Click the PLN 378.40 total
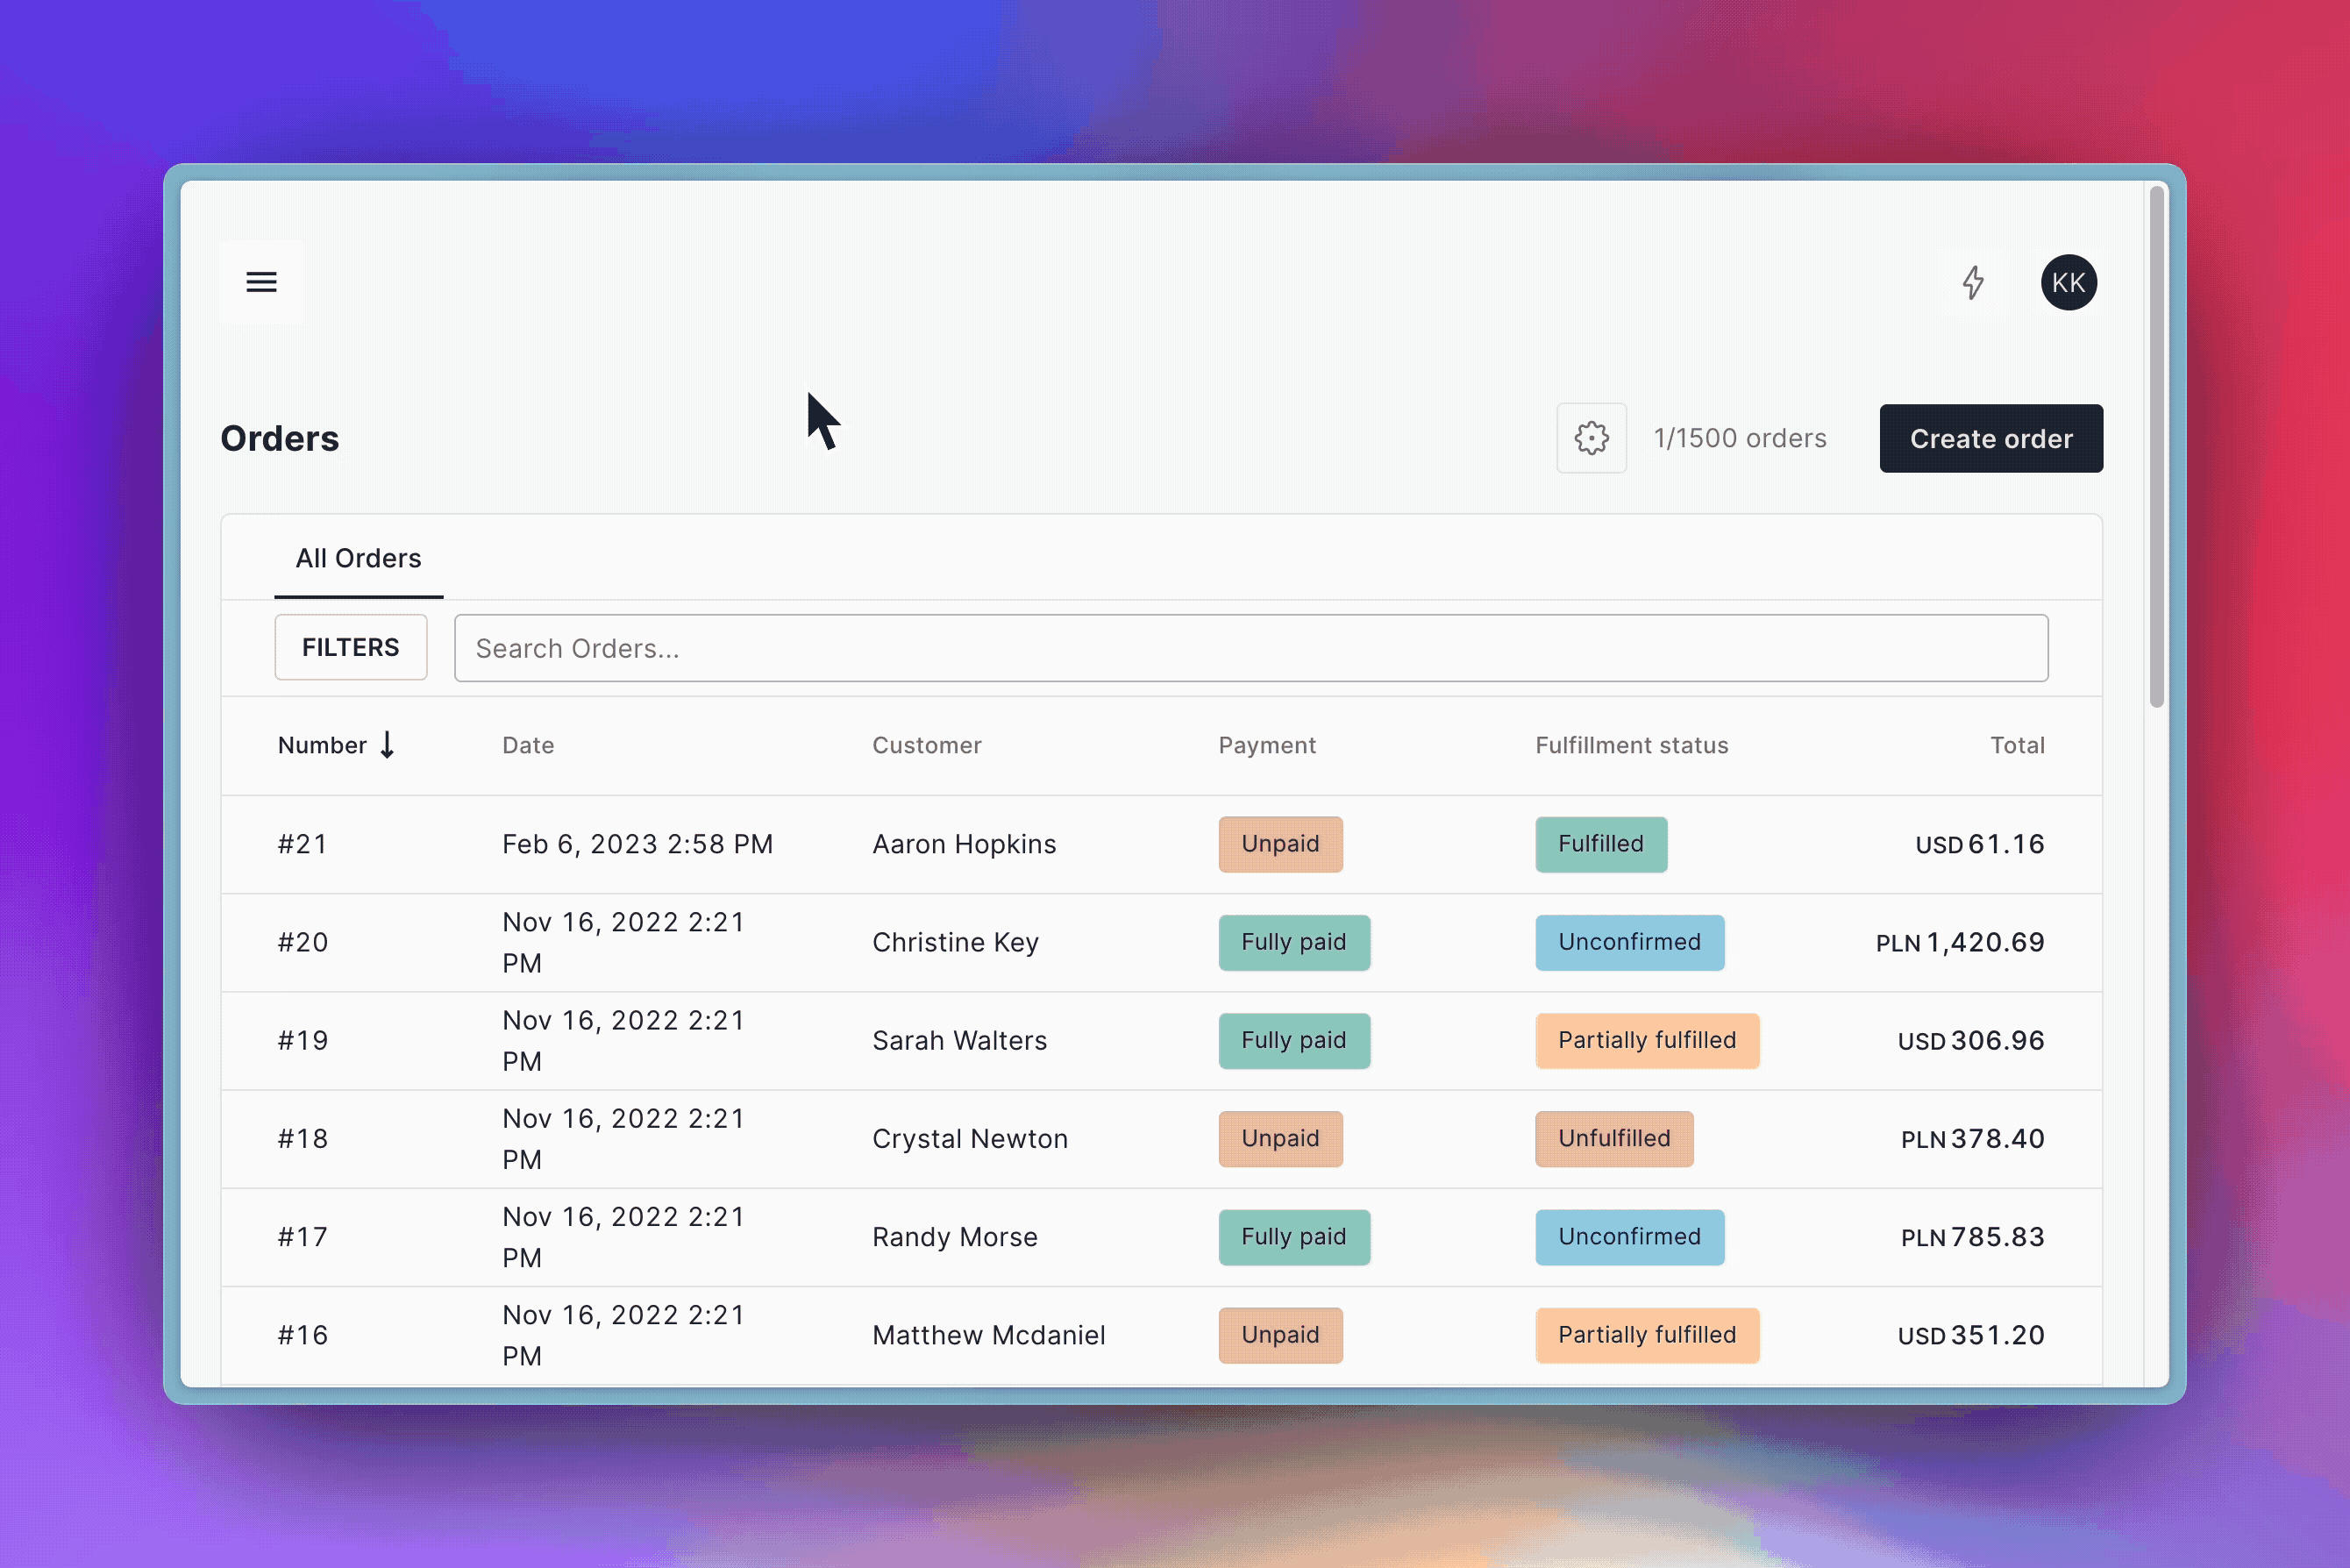Image resolution: width=2350 pixels, height=1568 pixels. point(1972,1138)
